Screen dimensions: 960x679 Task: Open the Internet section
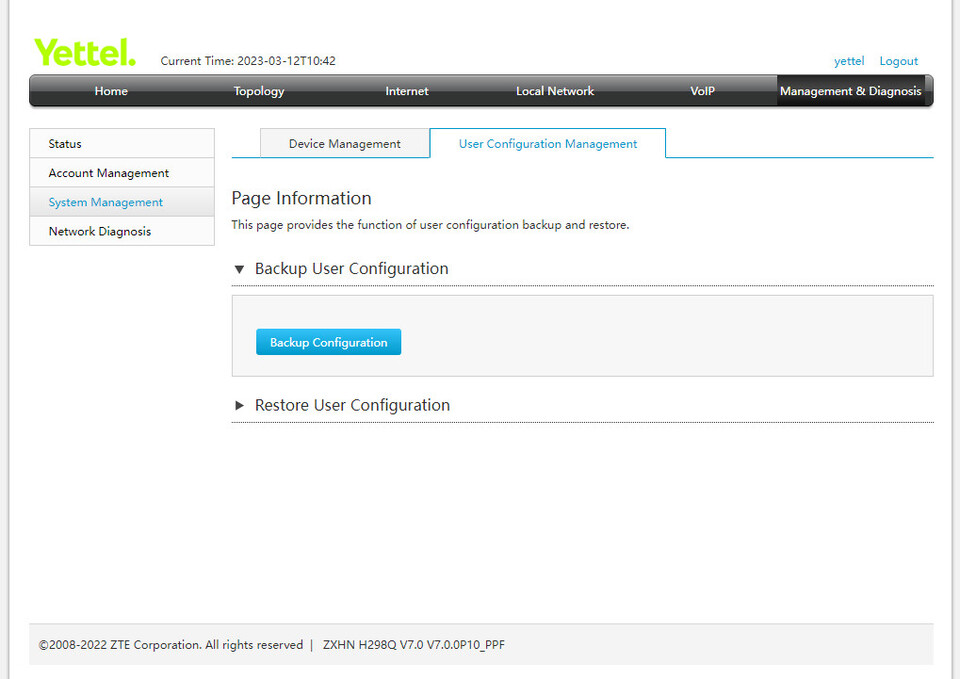(x=406, y=91)
